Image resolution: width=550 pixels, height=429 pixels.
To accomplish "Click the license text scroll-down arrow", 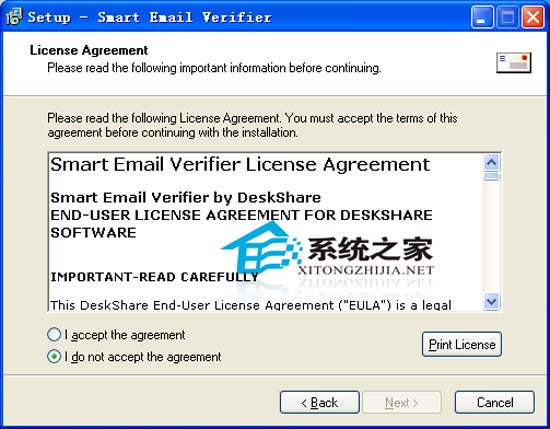I will pyautogui.click(x=491, y=302).
